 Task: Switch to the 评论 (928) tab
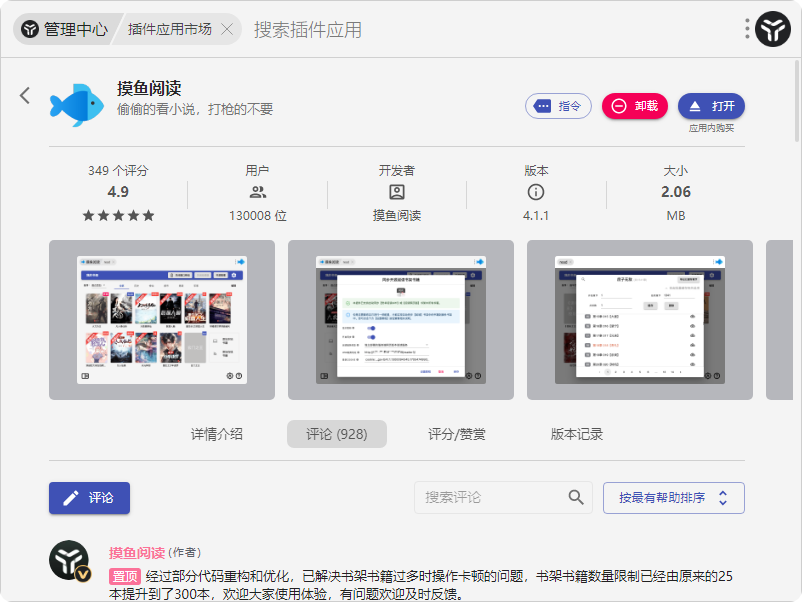tap(337, 434)
